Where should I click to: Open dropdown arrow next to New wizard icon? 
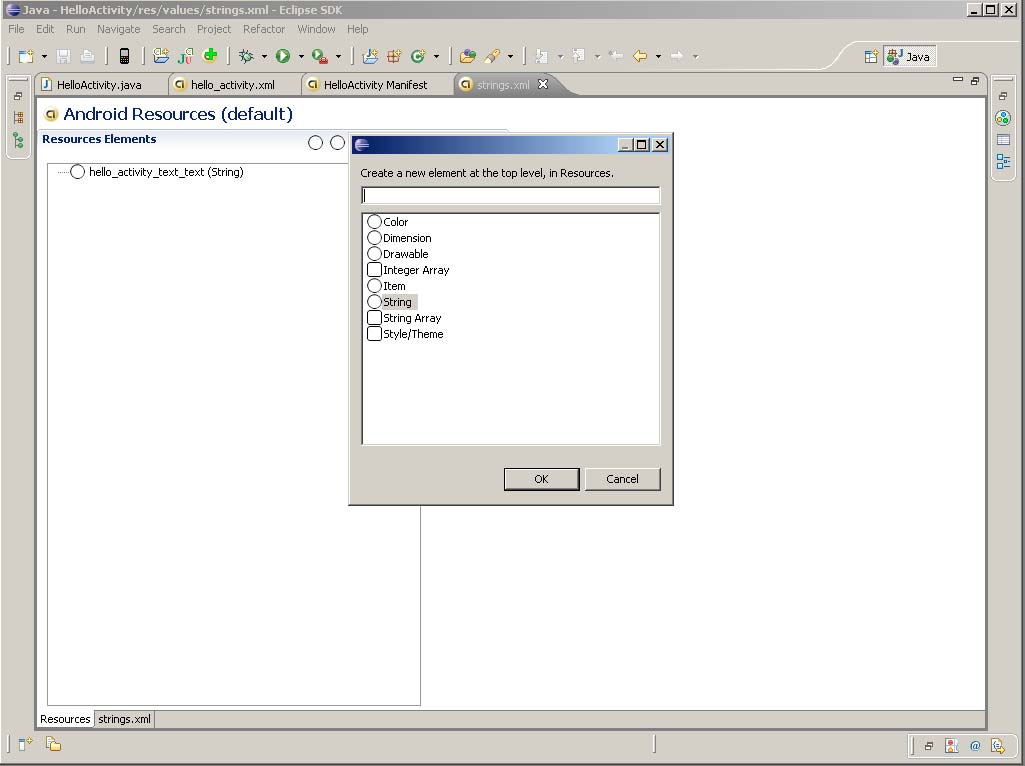[44, 57]
